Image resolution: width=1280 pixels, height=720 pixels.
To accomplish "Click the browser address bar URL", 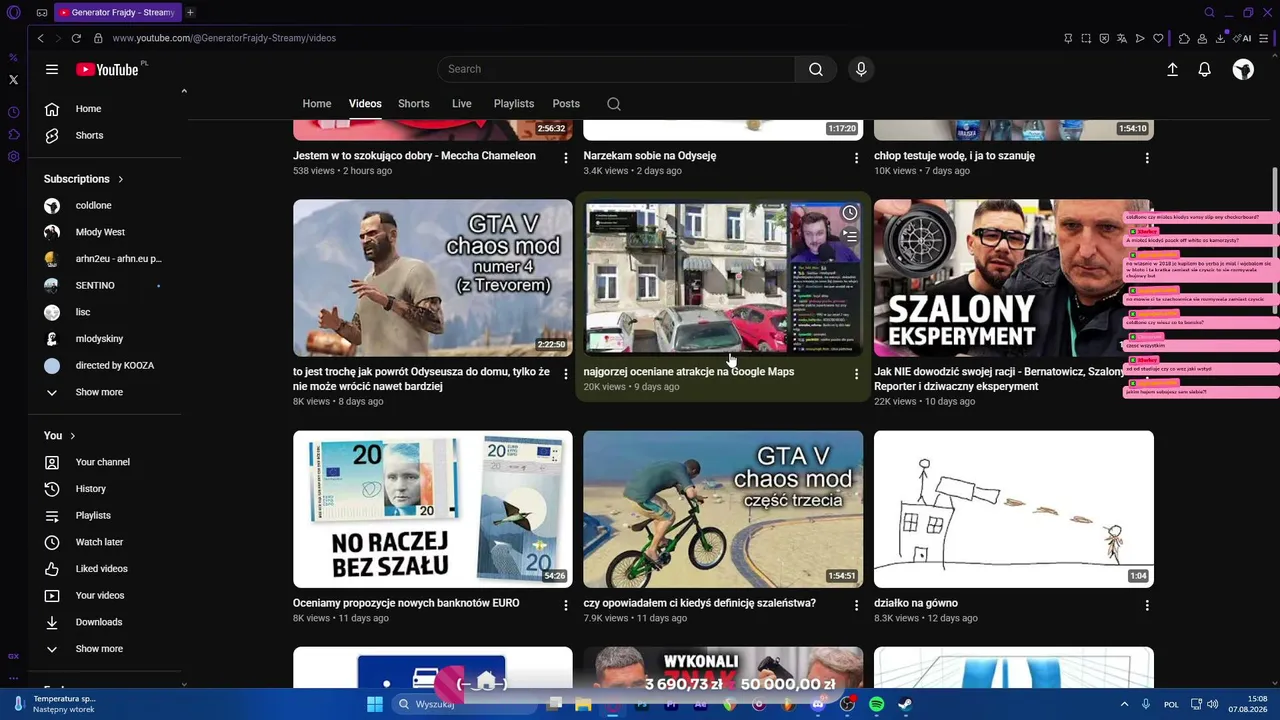I will 224,38.
